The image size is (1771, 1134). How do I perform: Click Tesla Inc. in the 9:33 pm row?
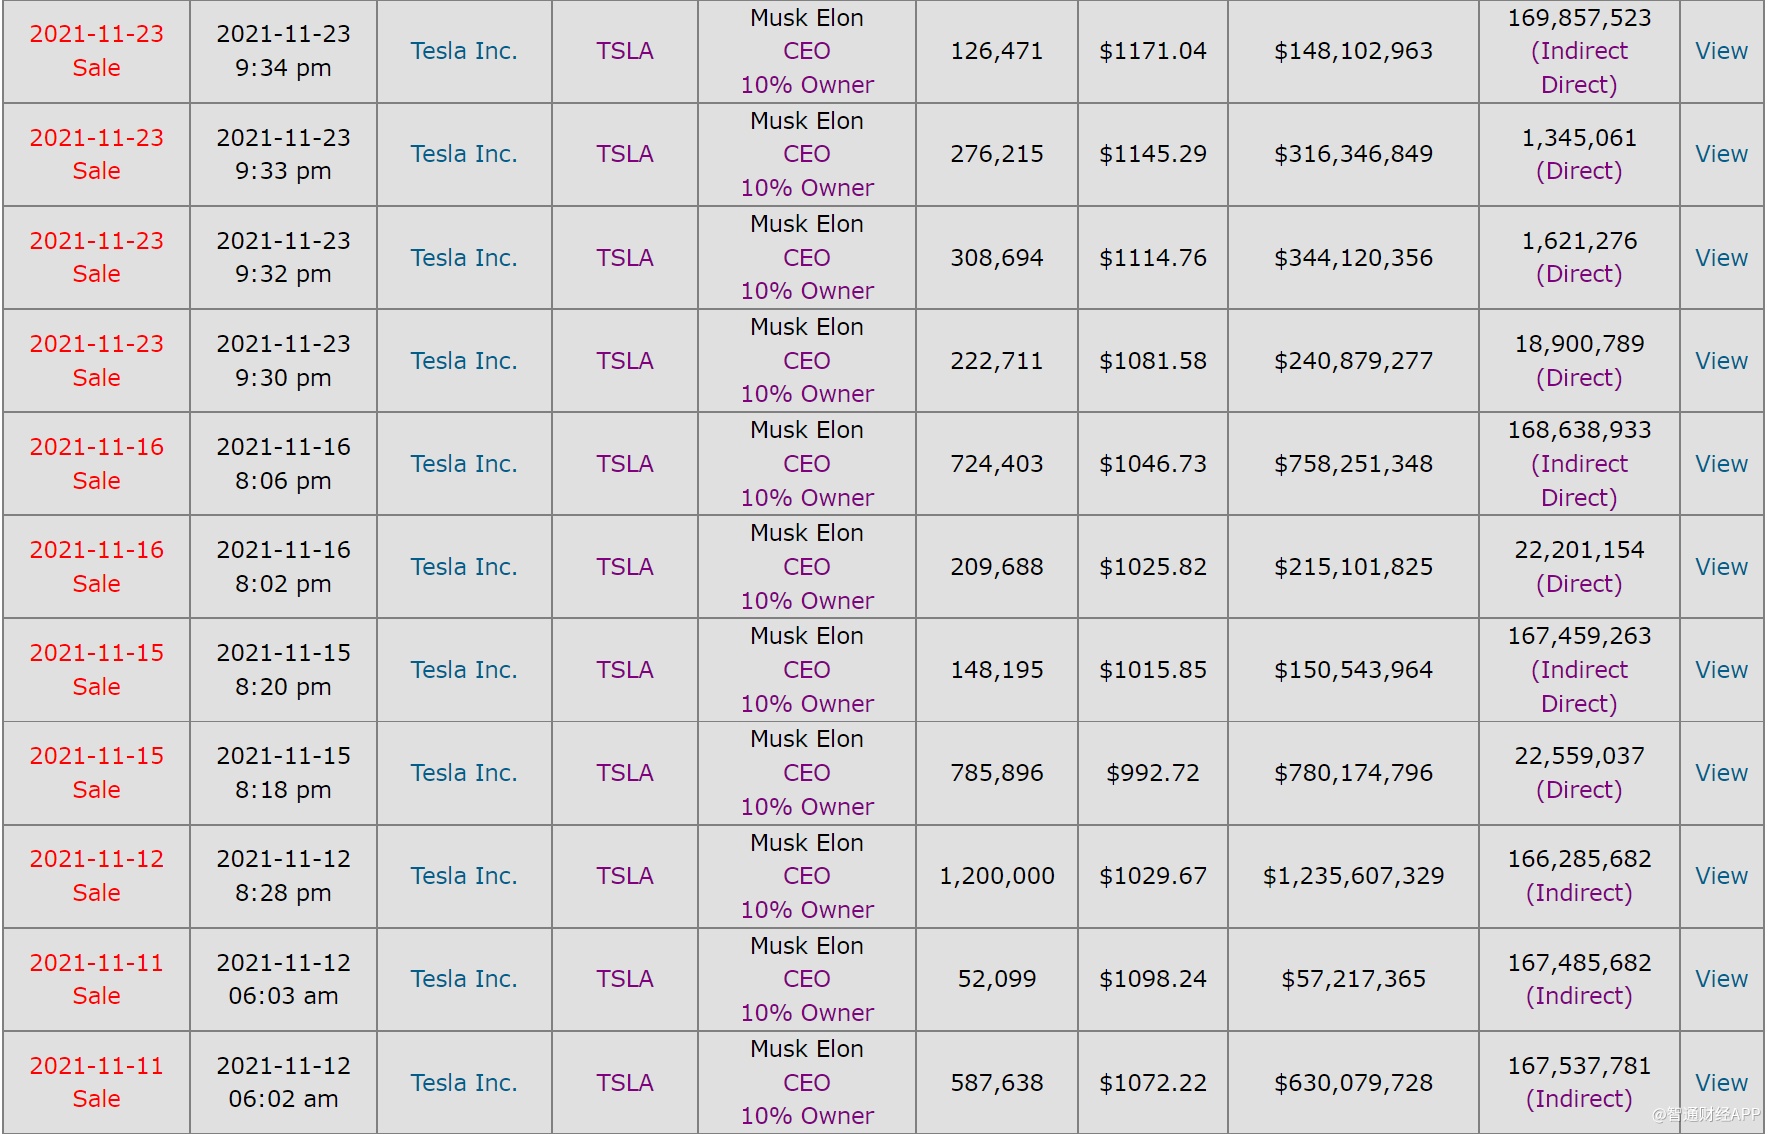pyautogui.click(x=464, y=154)
